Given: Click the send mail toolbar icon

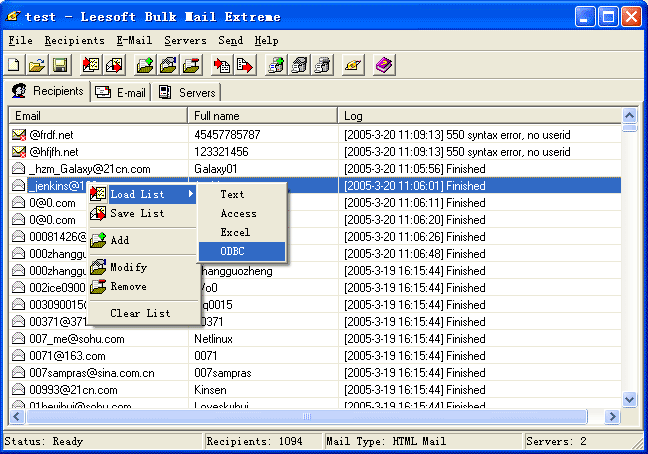Looking at the screenshot, I should tap(353, 65).
